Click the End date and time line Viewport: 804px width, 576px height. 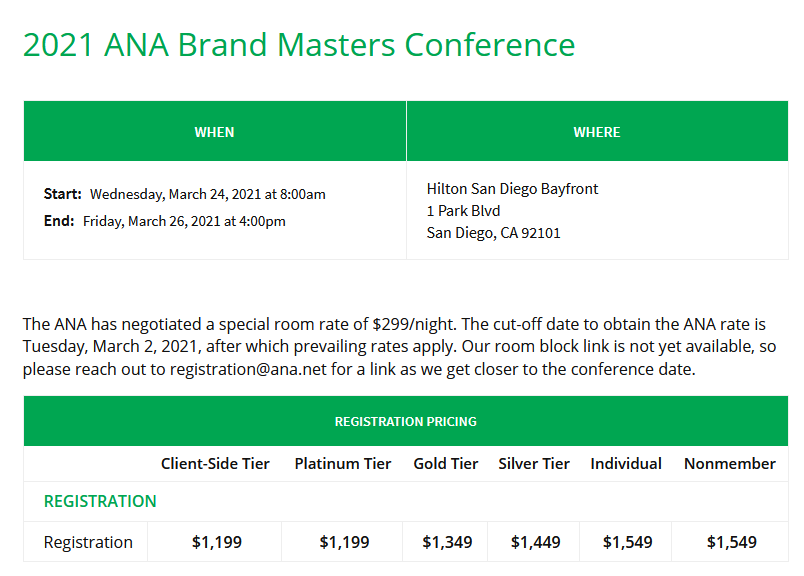(x=165, y=221)
